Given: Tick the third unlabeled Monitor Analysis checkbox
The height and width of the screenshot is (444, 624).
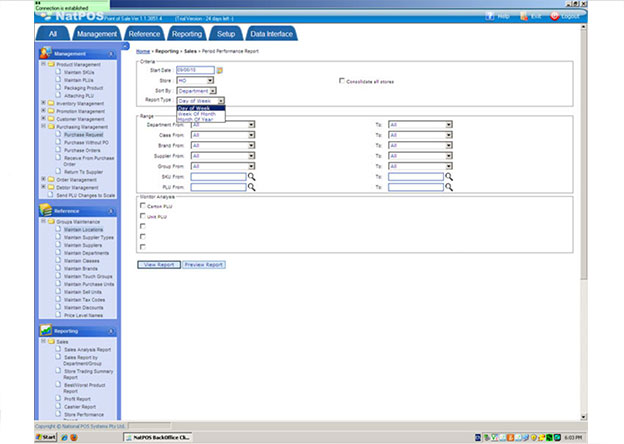Looking at the screenshot, I should click(x=143, y=226).
